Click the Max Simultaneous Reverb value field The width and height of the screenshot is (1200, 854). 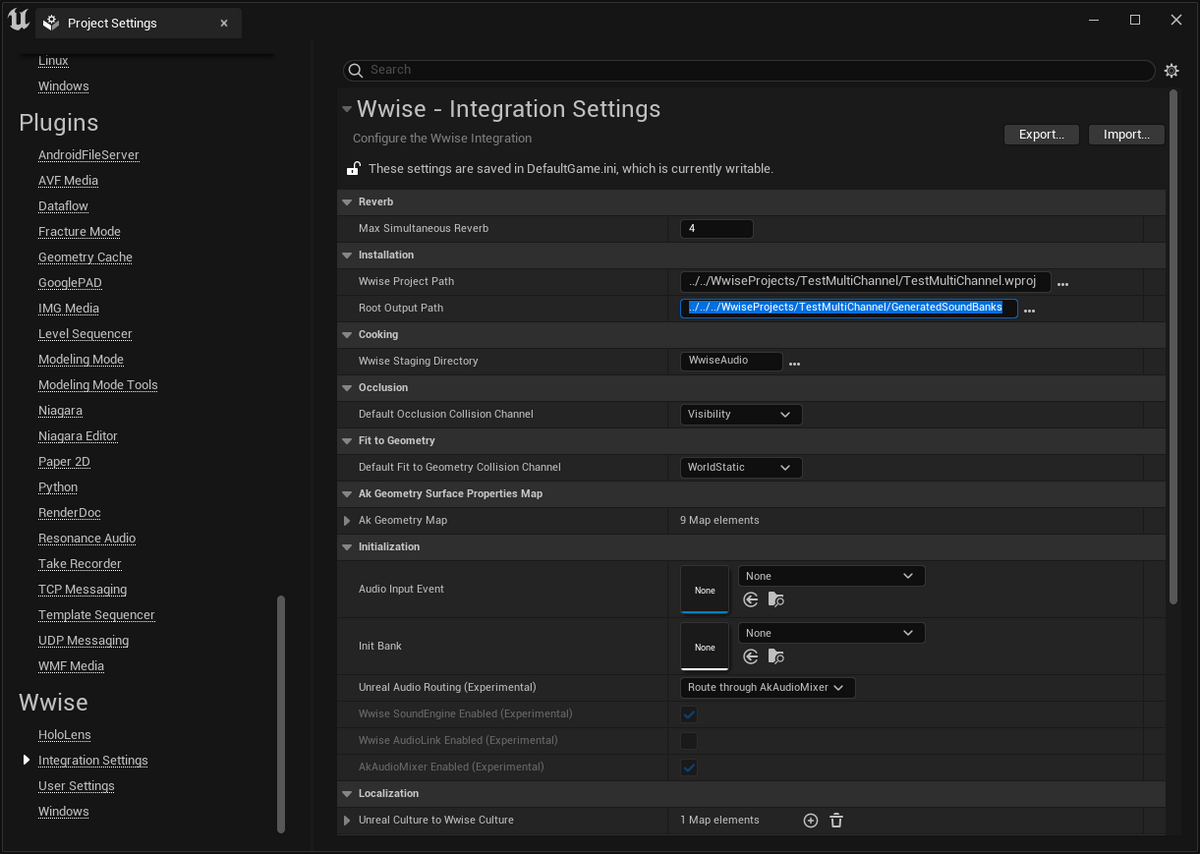click(716, 229)
